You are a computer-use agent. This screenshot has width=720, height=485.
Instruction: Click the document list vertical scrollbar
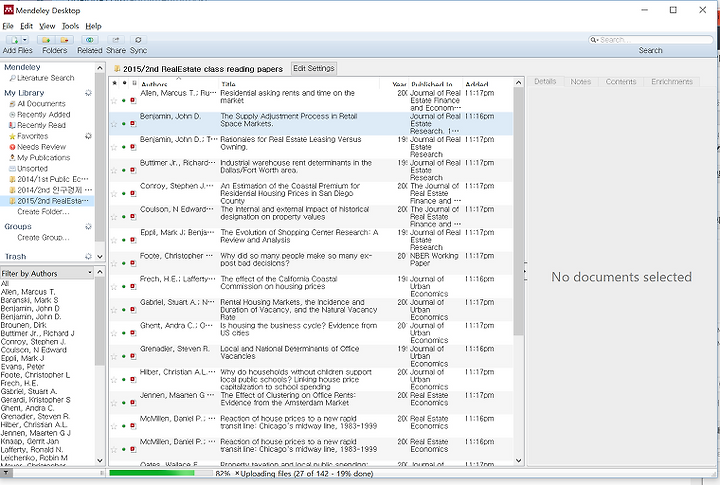(518, 211)
